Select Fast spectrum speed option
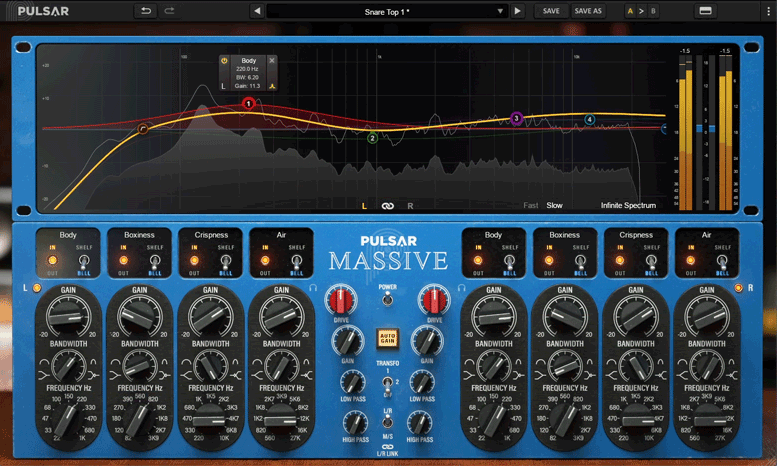This screenshot has width=777, height=466. [x=531, y=206]
